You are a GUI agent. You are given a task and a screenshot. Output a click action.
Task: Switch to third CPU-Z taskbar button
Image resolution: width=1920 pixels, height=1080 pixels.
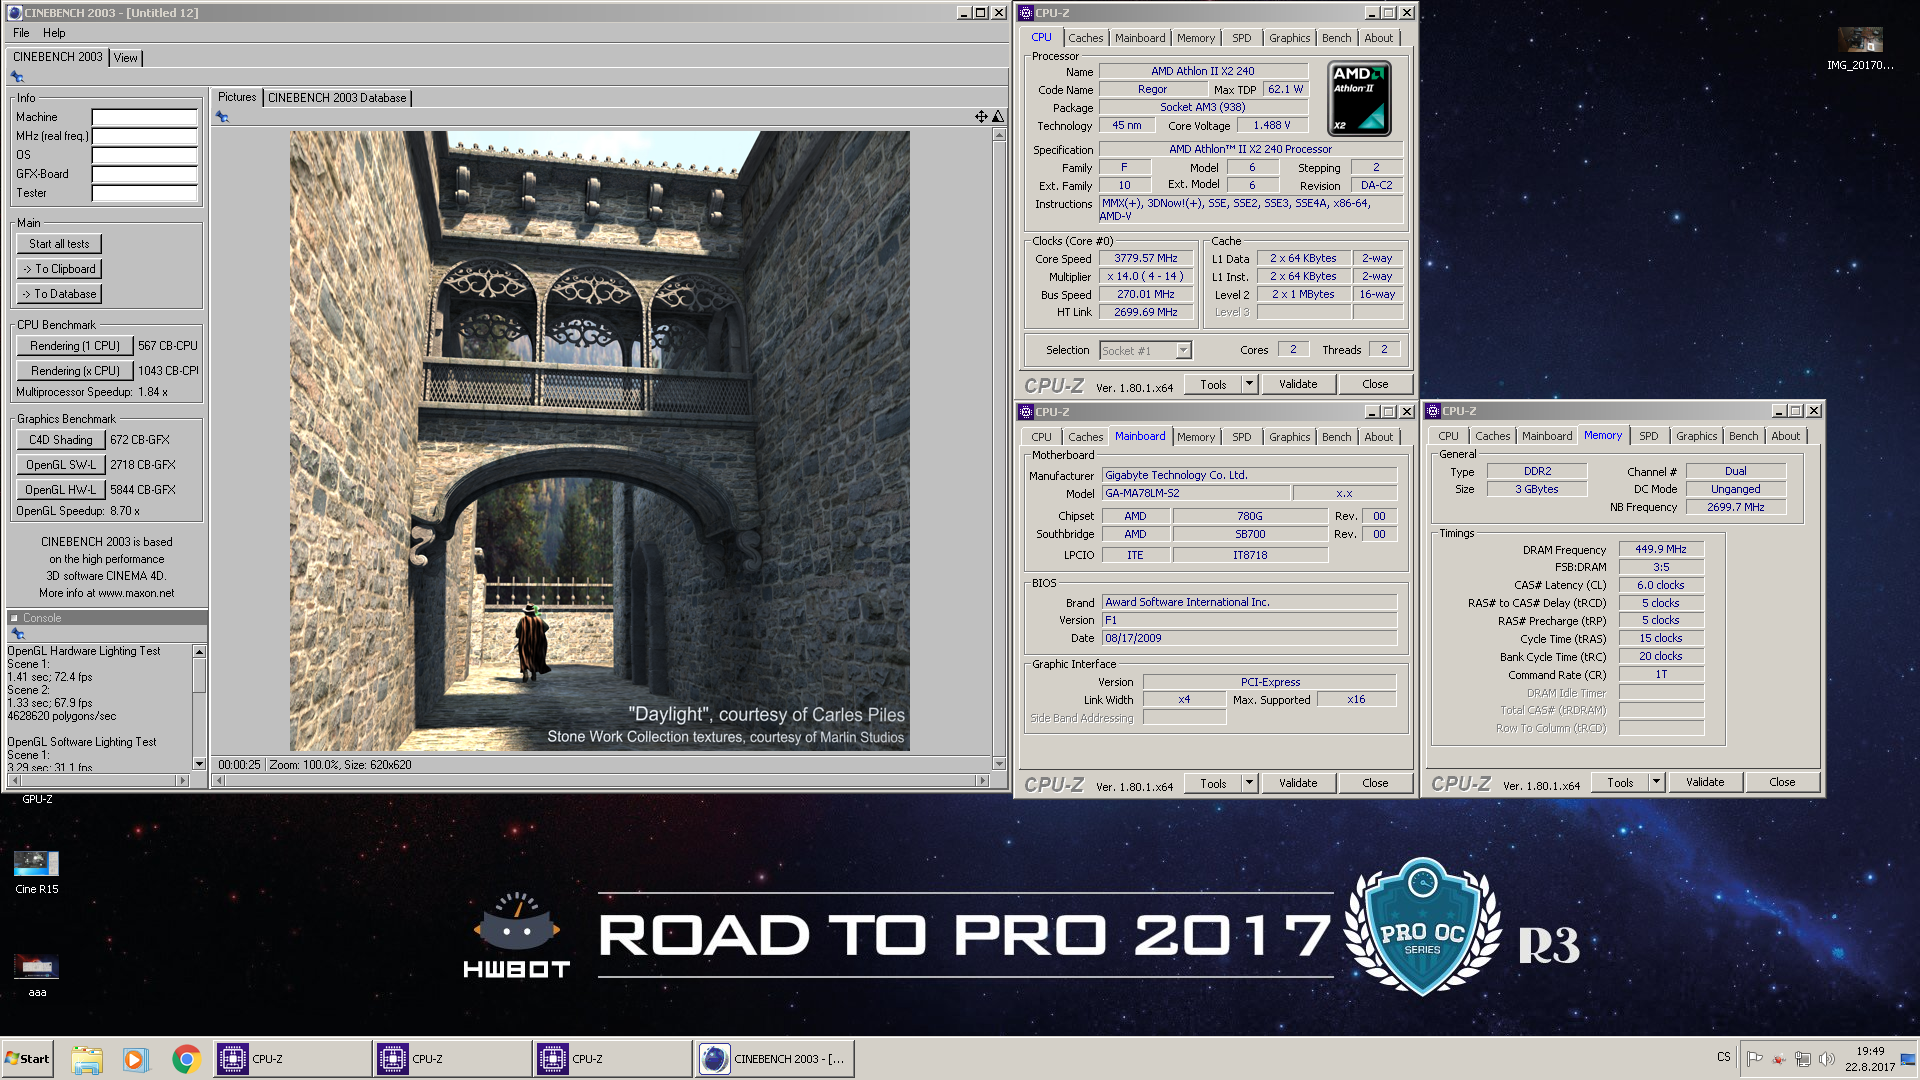613,1059
